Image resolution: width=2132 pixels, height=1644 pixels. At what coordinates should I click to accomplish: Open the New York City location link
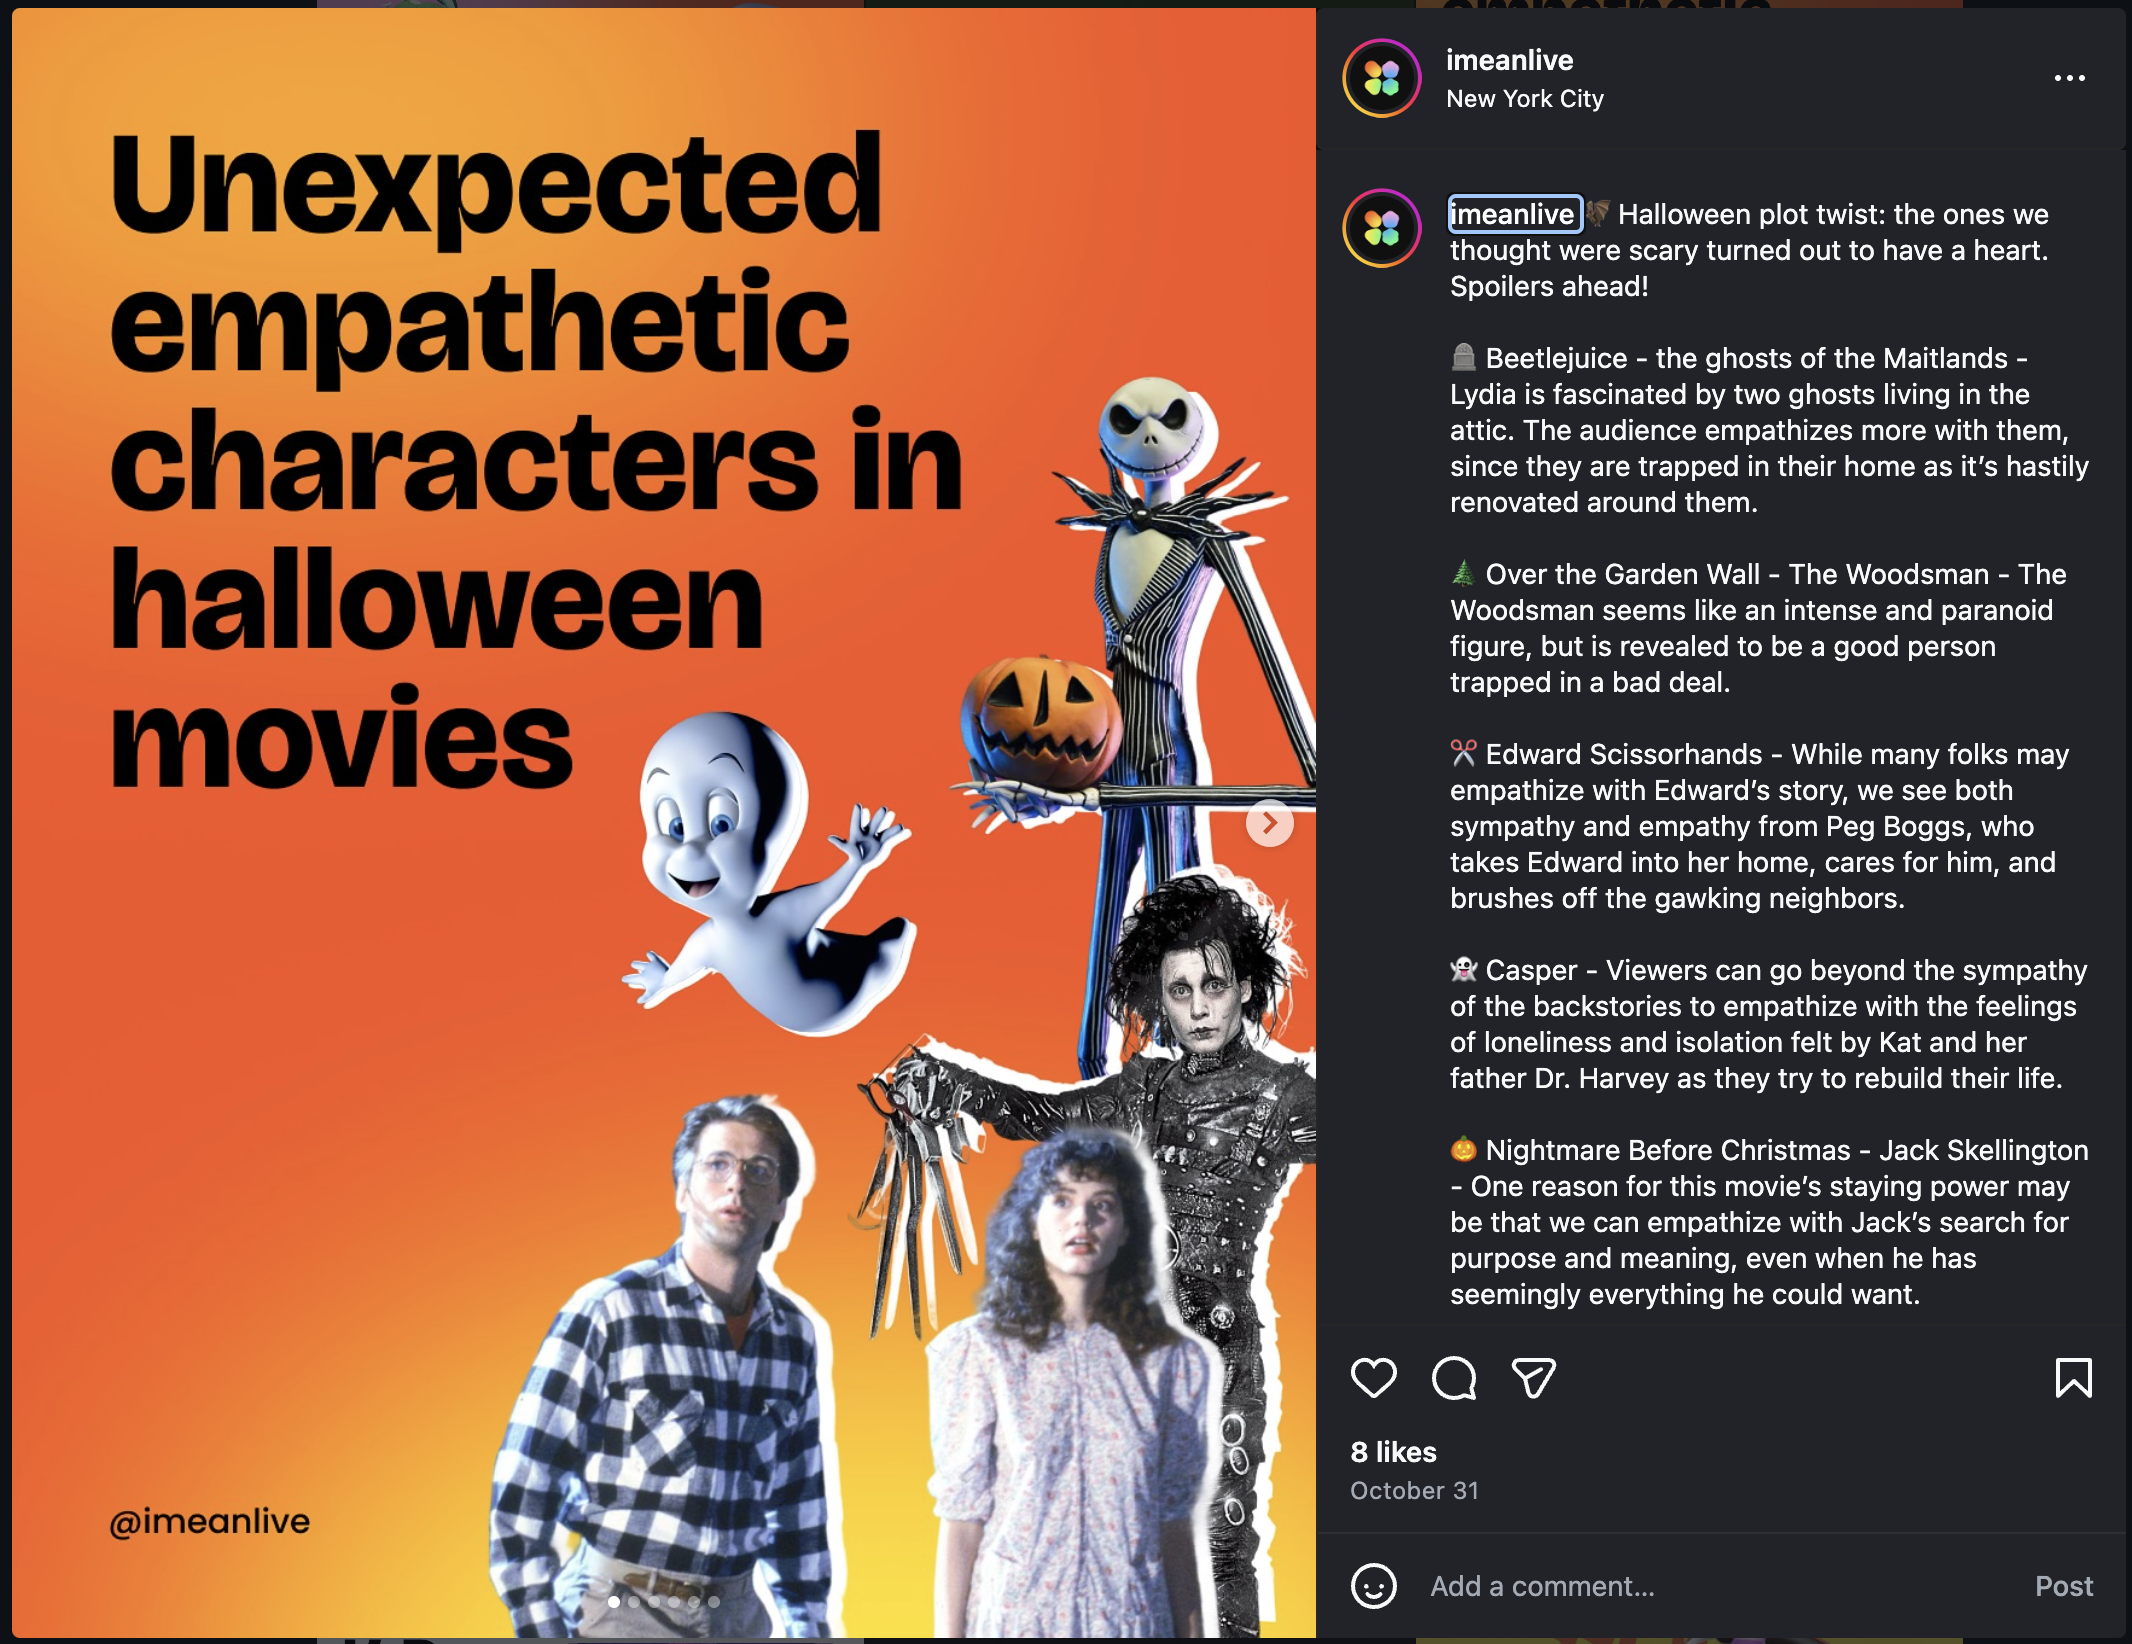click(x=1525, y=99)
